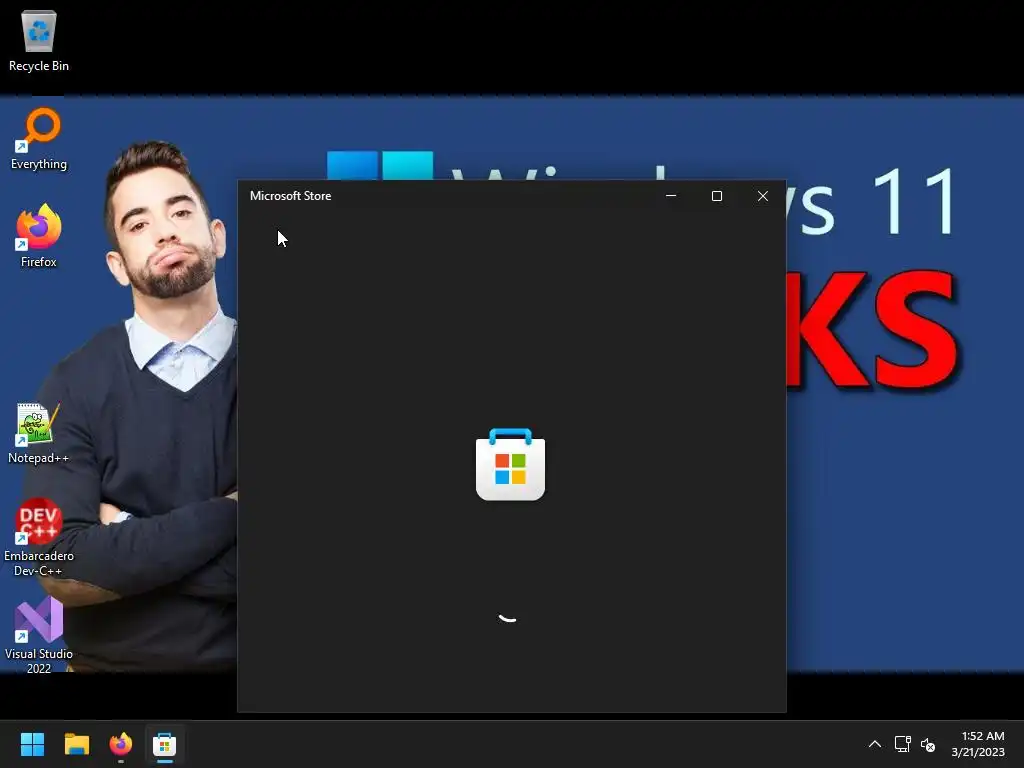Screen dimensions: 1024x768
Task: Open the clock showing 1:52 AM
Action: tap(978, 744)
